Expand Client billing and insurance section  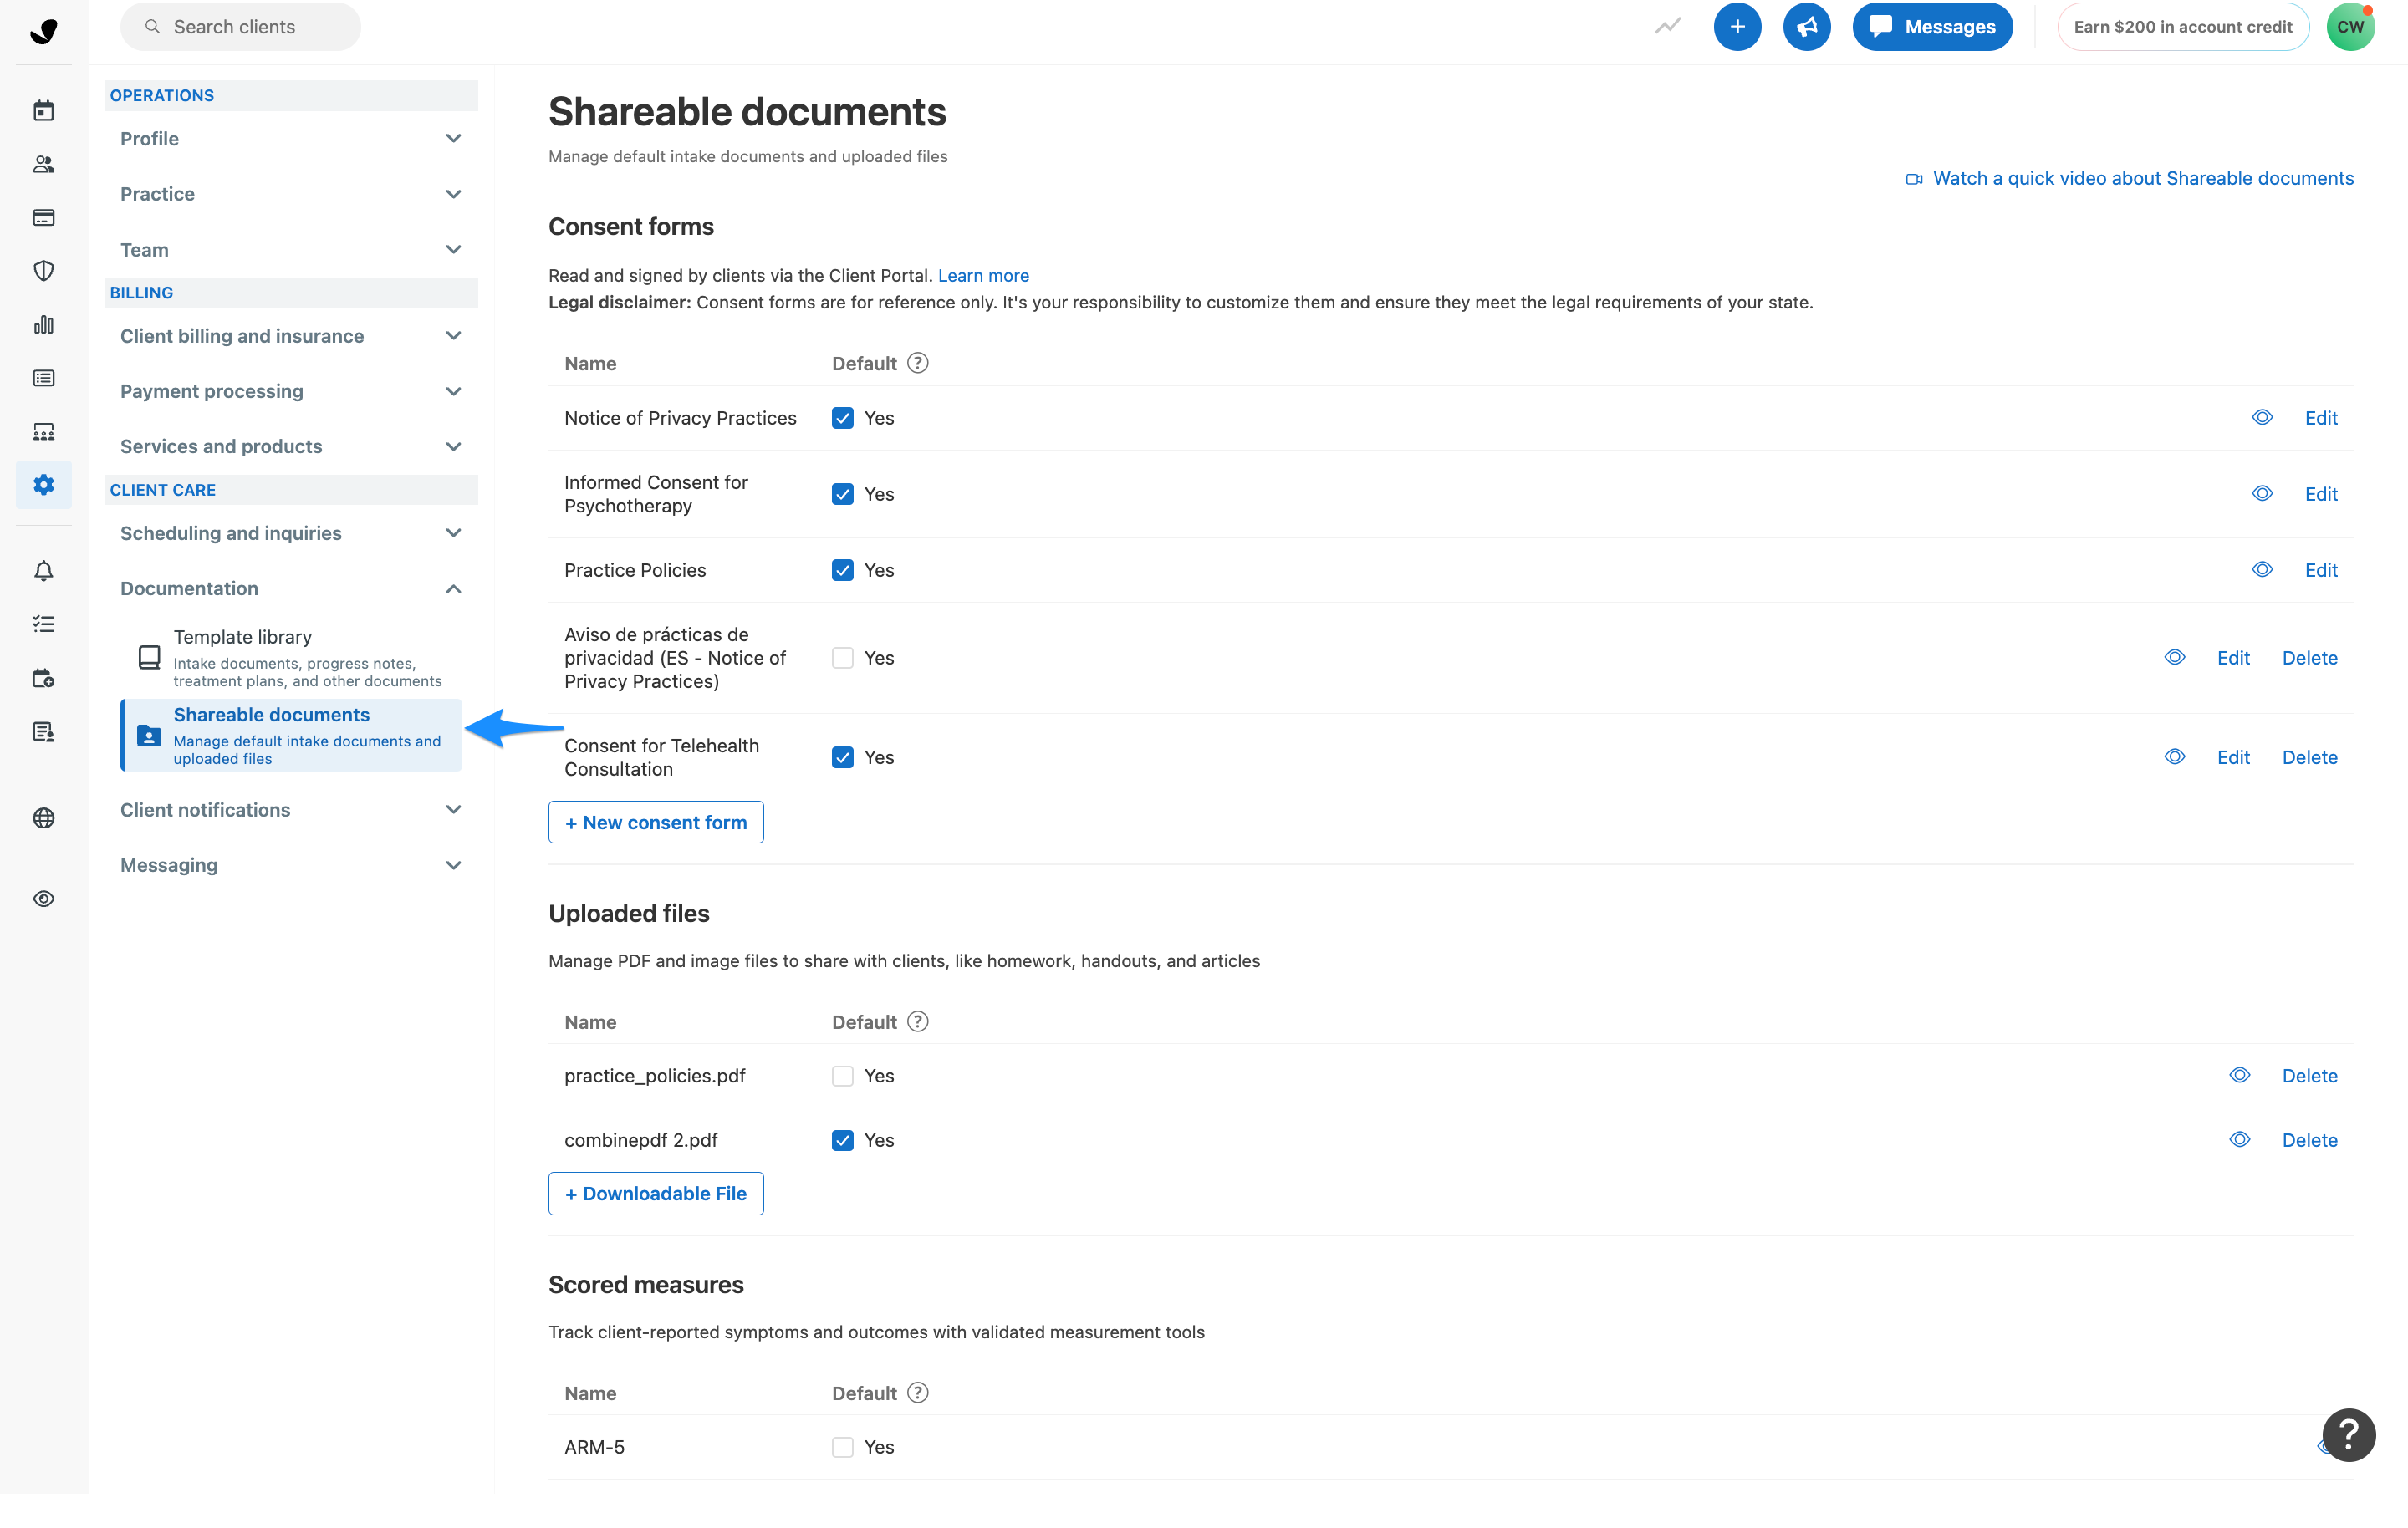point(290,336)
